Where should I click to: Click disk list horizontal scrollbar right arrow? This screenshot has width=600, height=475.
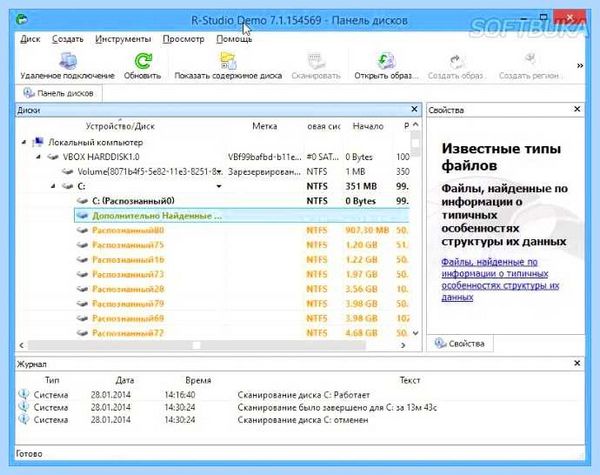[x=403, y=345]
